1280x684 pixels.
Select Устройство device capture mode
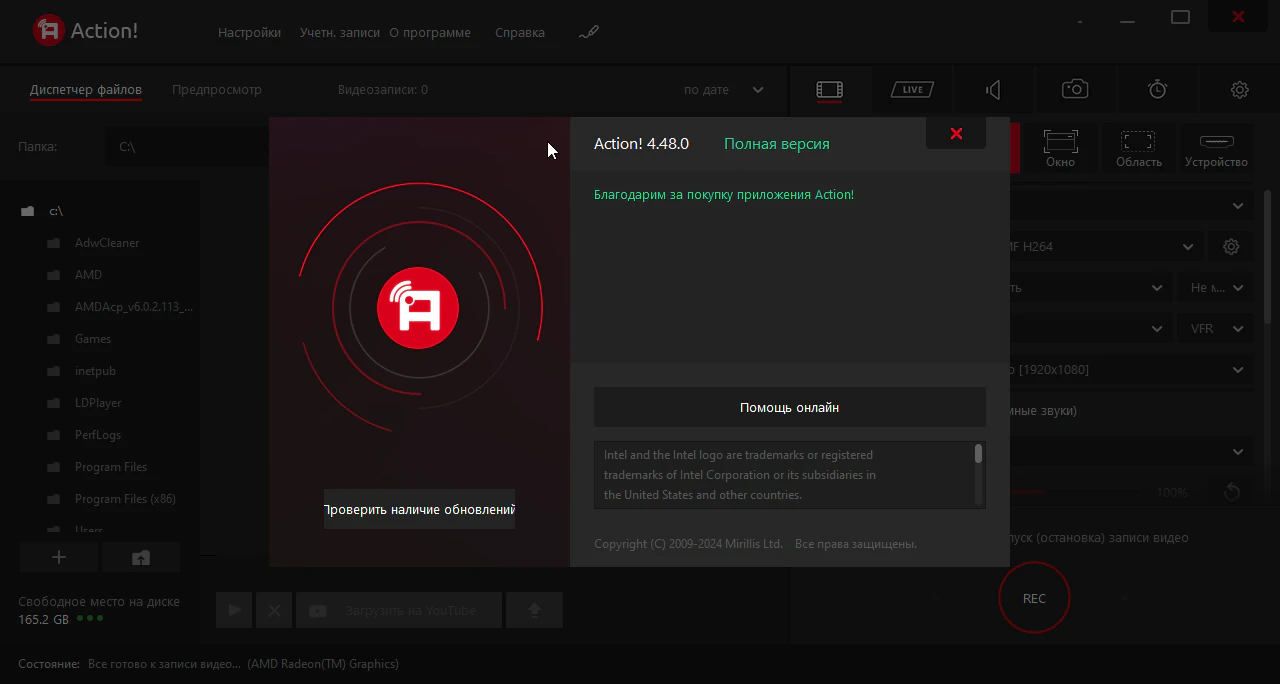(x=1216, y=148)
